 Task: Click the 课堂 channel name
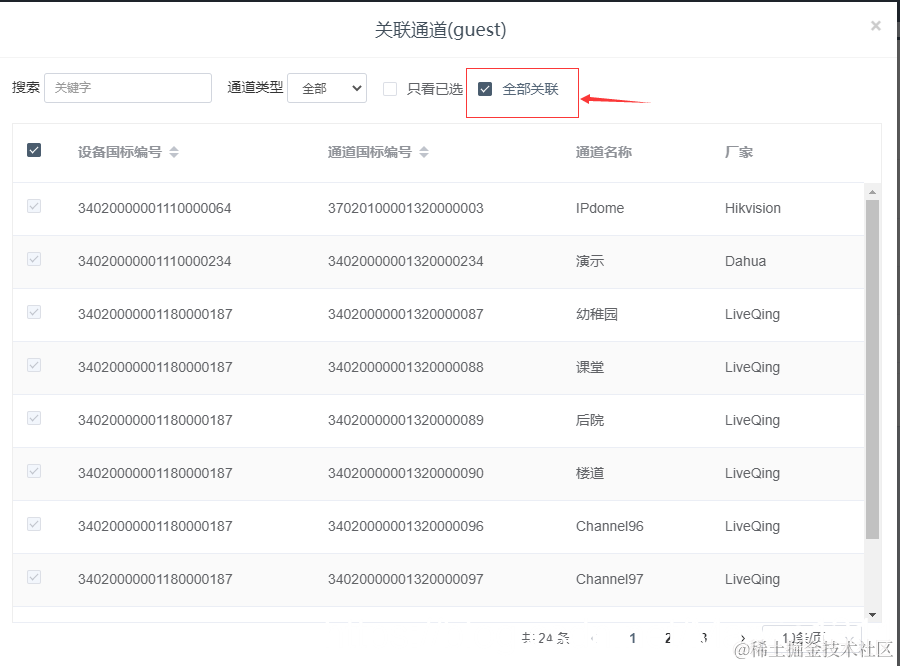point(590,367)
